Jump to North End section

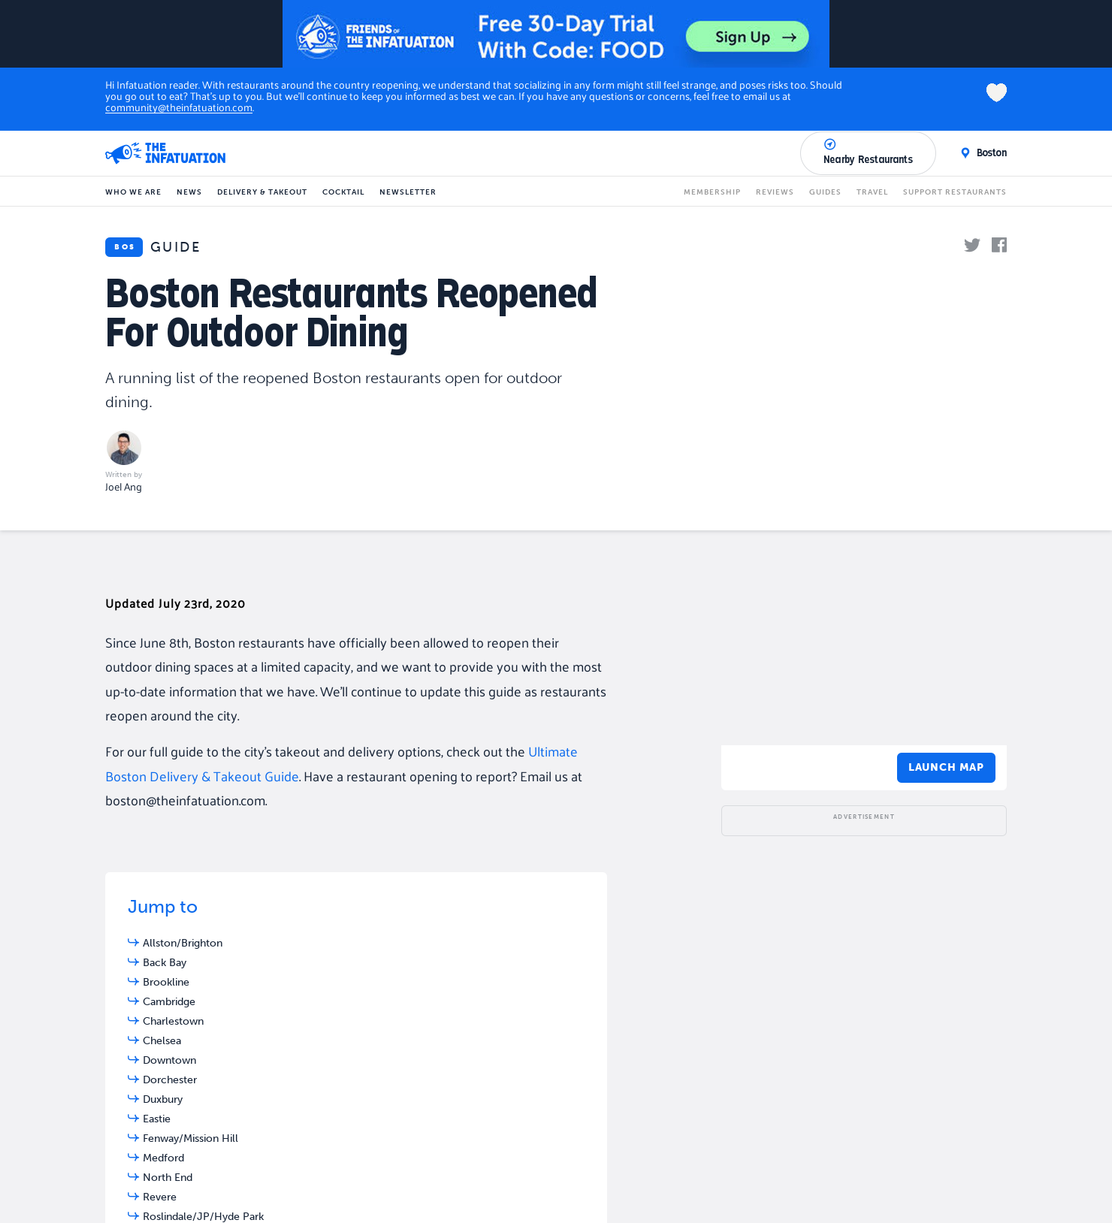click(x=168, y=1177)
